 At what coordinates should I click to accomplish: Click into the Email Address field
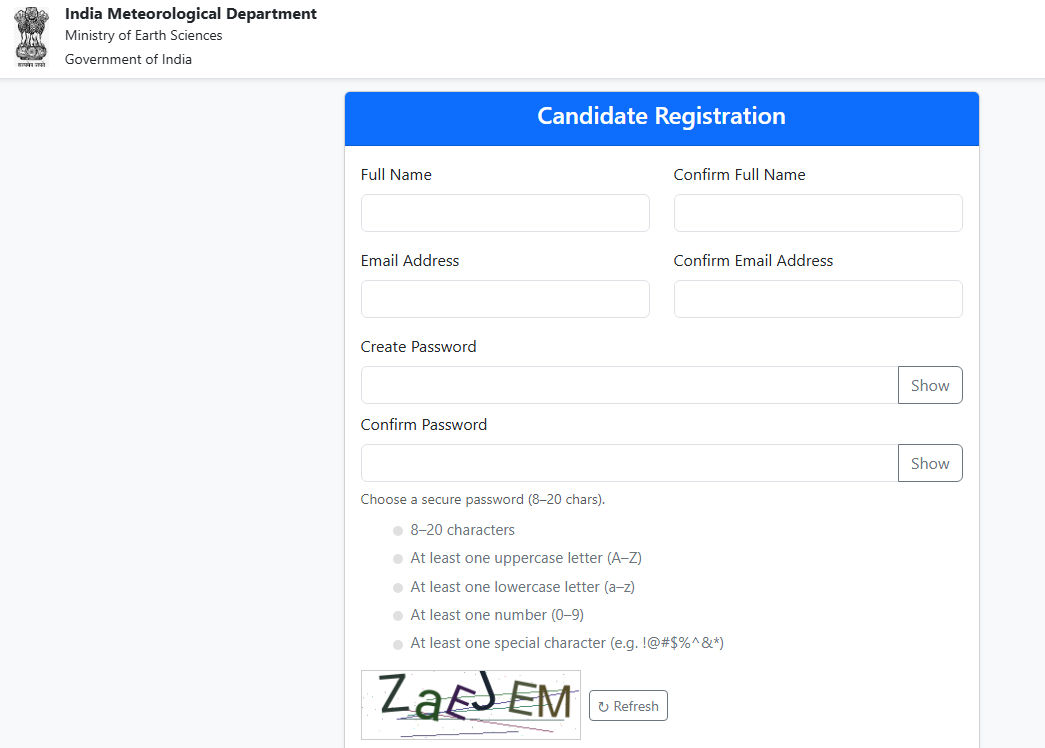(505, 299)
